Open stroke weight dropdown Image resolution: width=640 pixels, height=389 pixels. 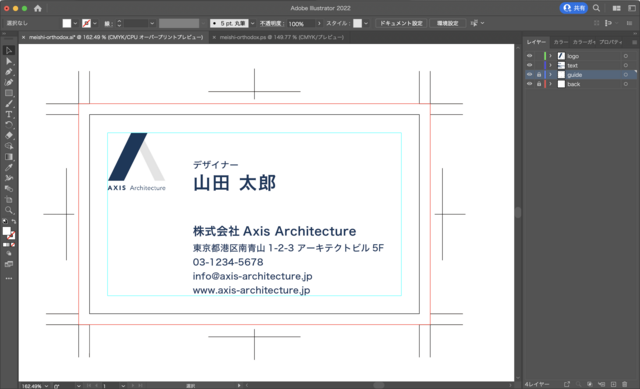152,23
